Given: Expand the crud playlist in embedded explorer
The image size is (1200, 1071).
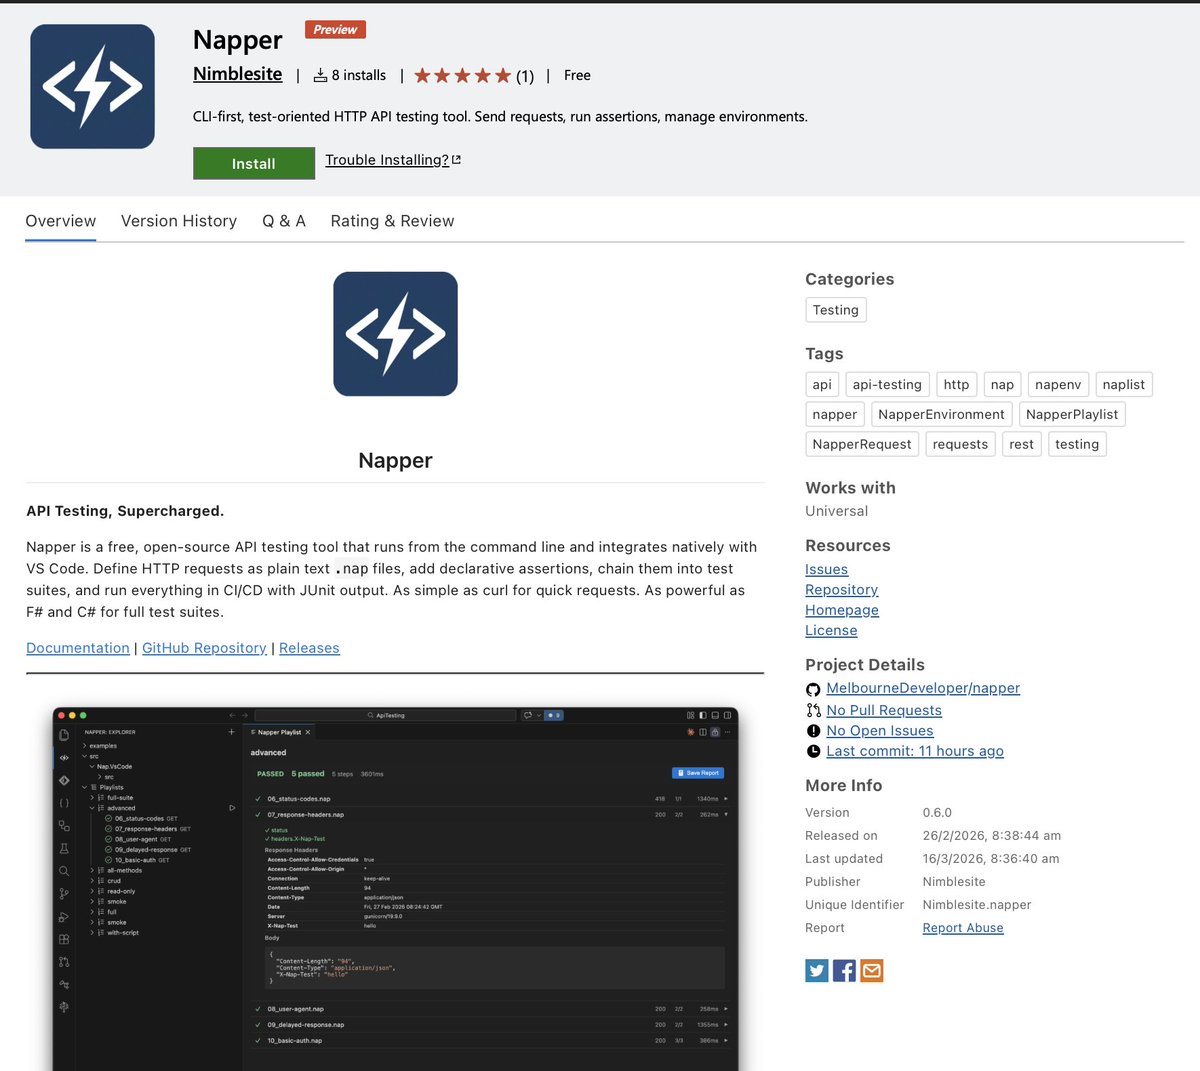Looking at the screenshot, I should point(92,881).
